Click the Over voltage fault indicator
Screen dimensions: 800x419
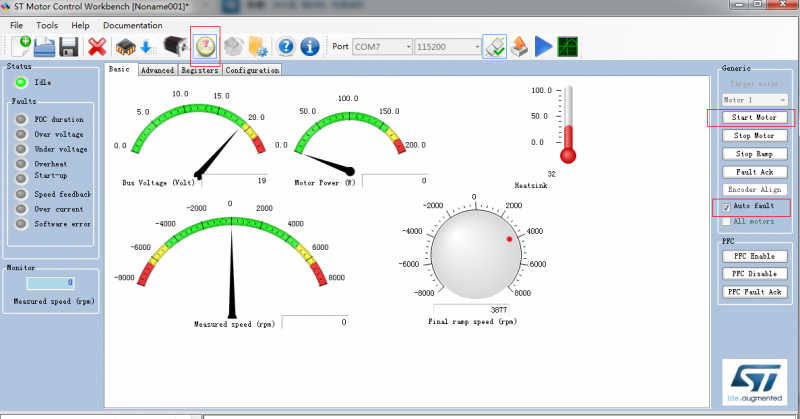[x=21, y=134]
